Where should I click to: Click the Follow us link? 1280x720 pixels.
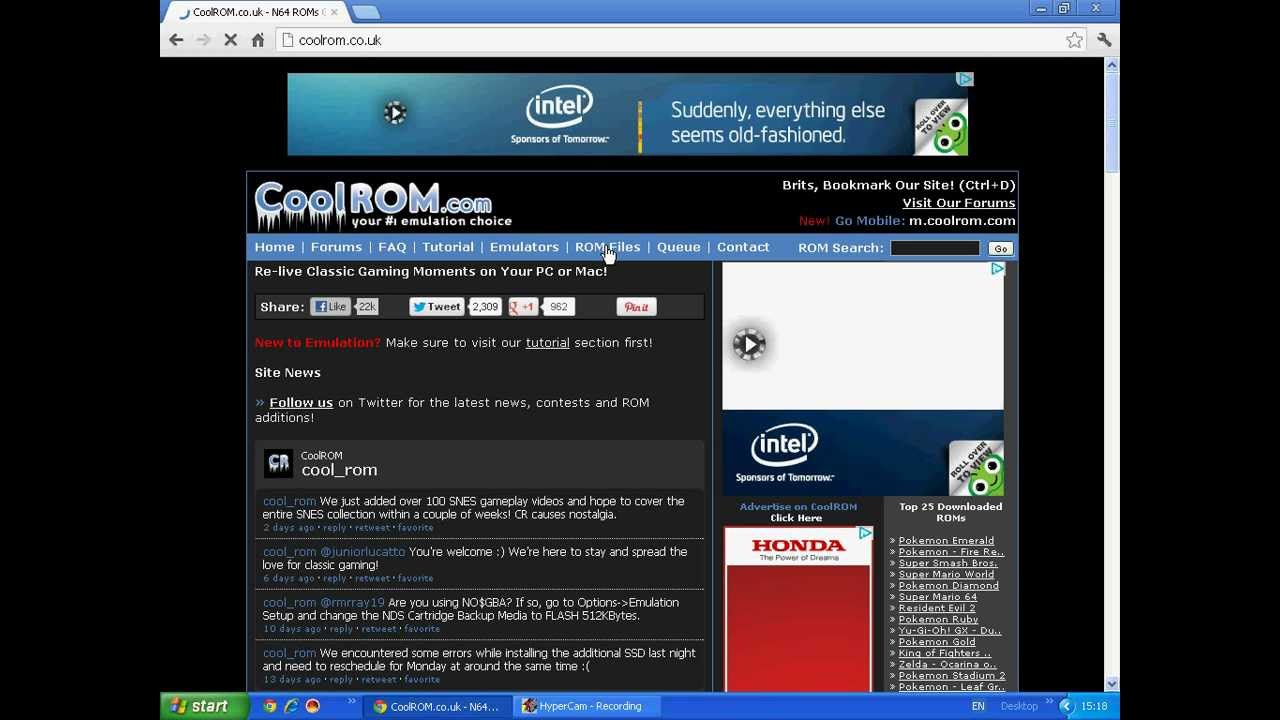pyautogui.click(x=301, y=402)
